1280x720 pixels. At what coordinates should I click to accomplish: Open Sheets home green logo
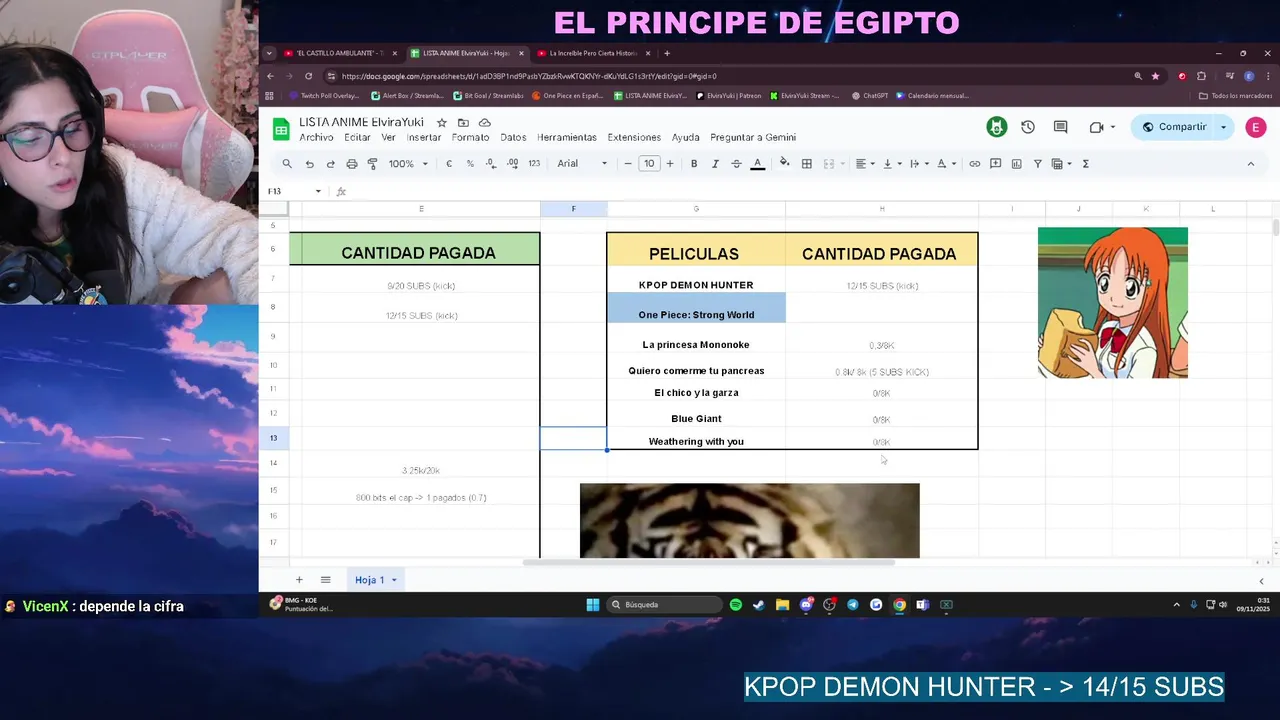(x=281, y=128)
